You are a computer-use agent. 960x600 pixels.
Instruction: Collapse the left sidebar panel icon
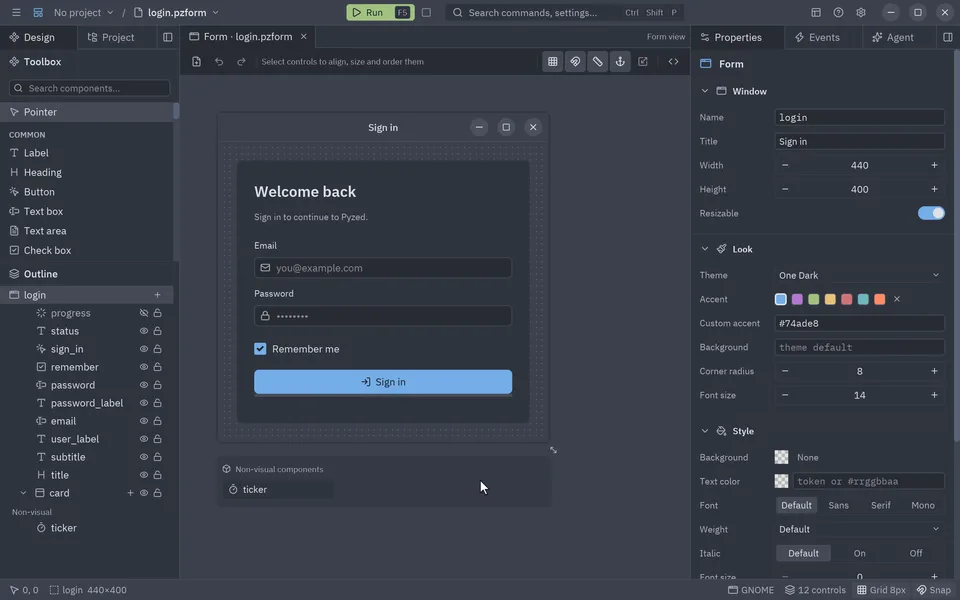(x=168, y=37)
